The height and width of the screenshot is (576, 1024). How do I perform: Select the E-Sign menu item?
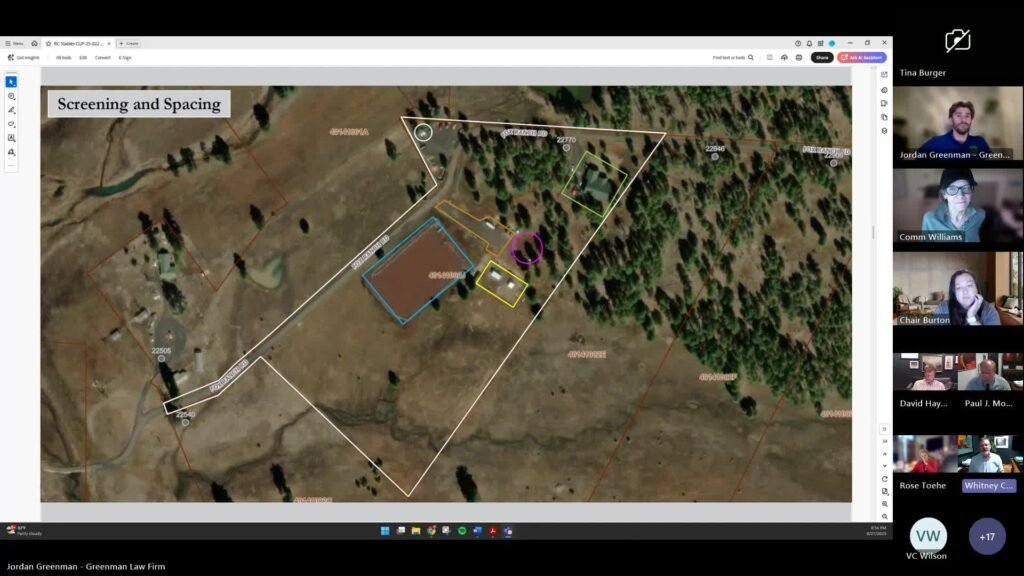coord(125,58)
